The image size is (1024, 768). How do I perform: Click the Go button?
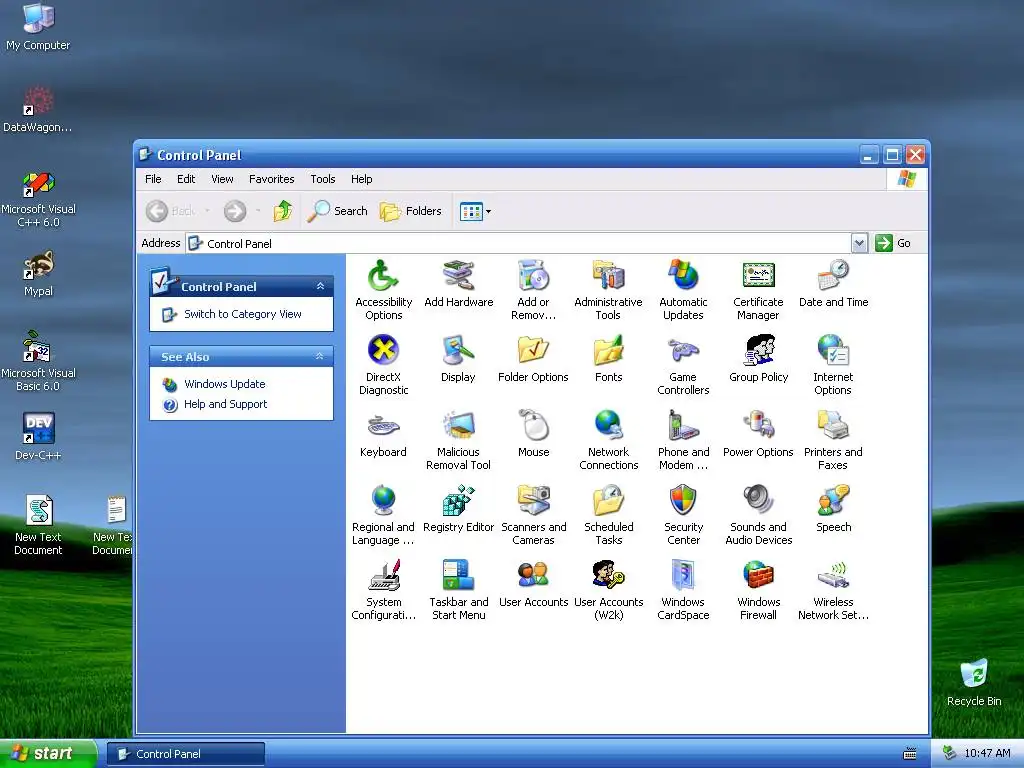point(893,243)
